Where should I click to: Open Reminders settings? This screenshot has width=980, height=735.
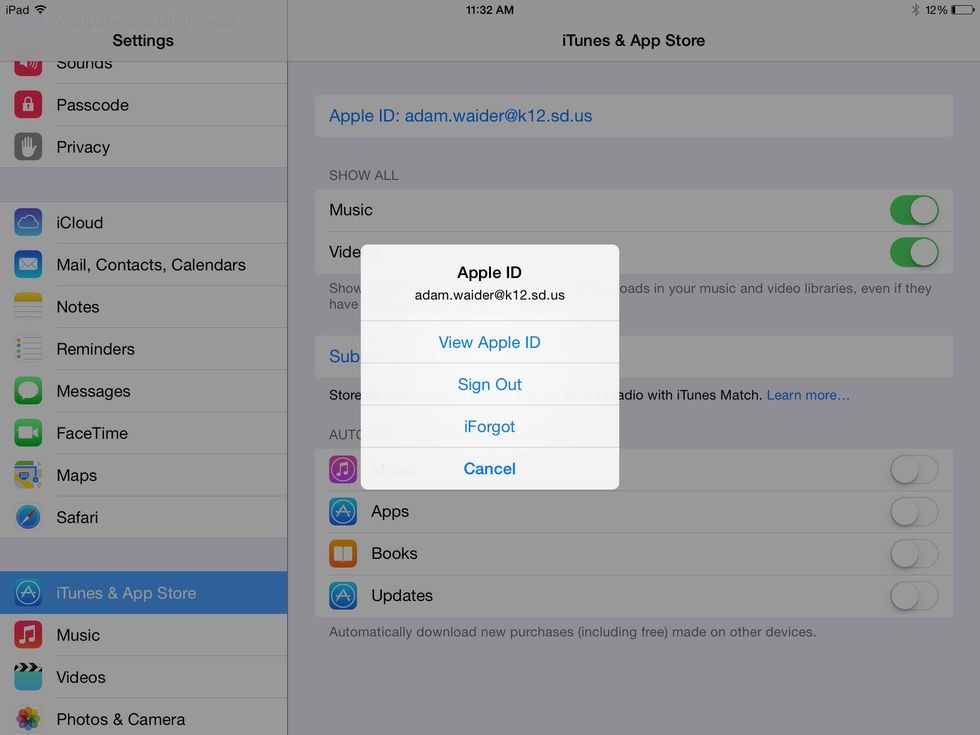144,349
